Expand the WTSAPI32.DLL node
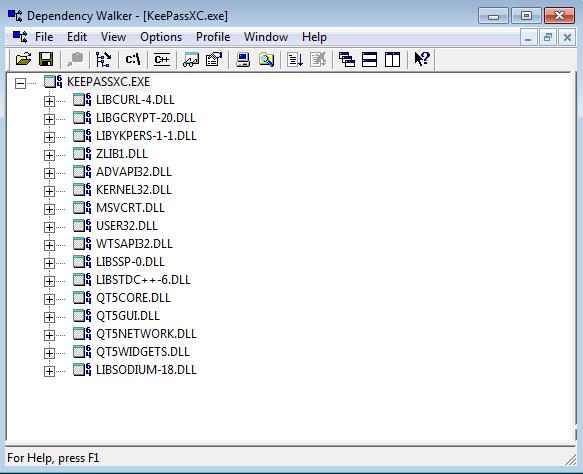583x474 pixels. [49, 245]
